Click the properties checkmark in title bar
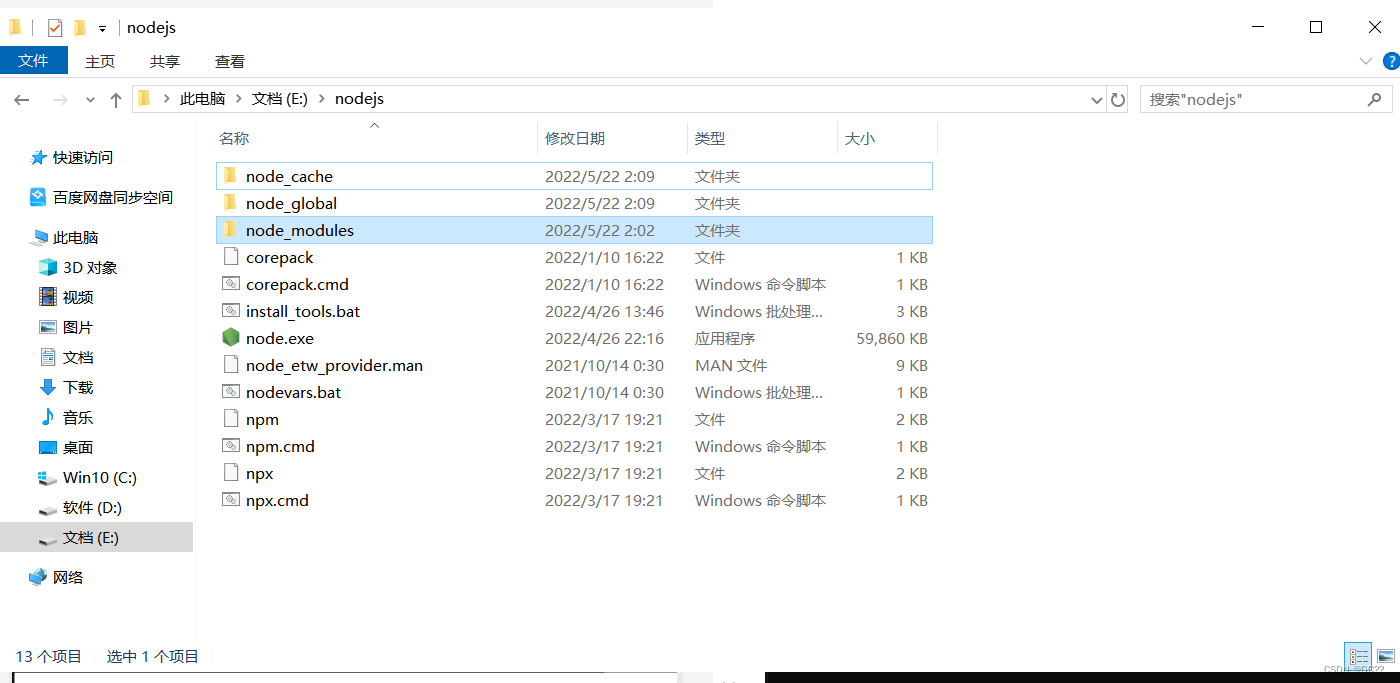This screenshot has height=683, width=1400. tap(55, 27)
